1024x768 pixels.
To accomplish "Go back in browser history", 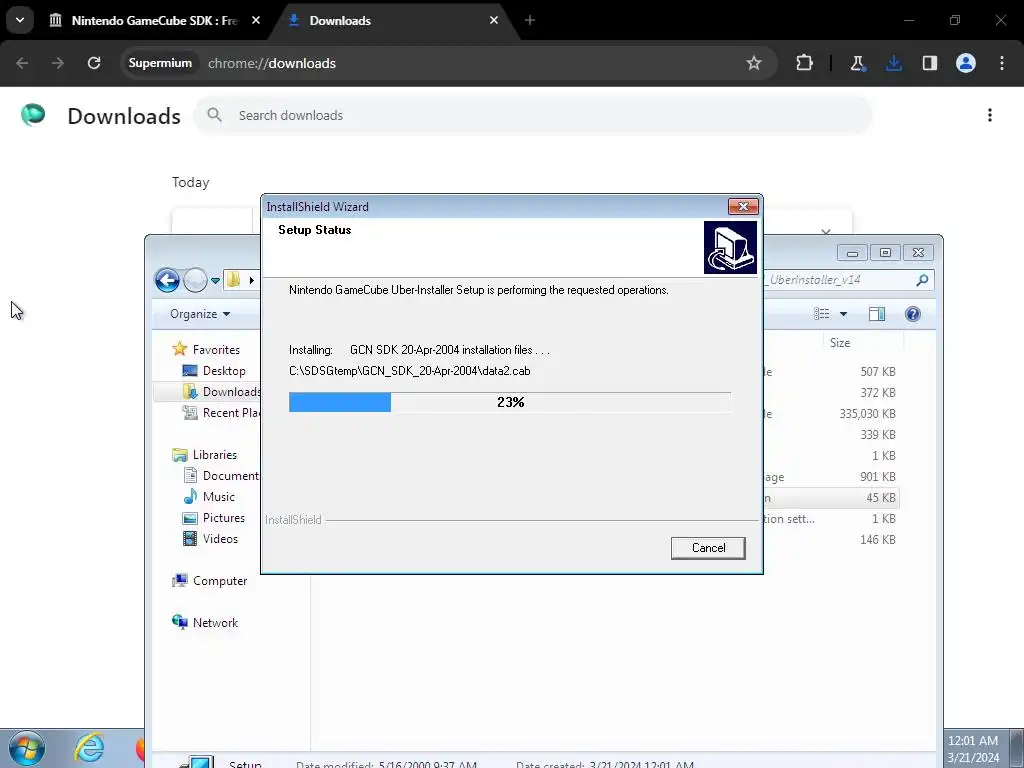I will [x=22, y=63].
